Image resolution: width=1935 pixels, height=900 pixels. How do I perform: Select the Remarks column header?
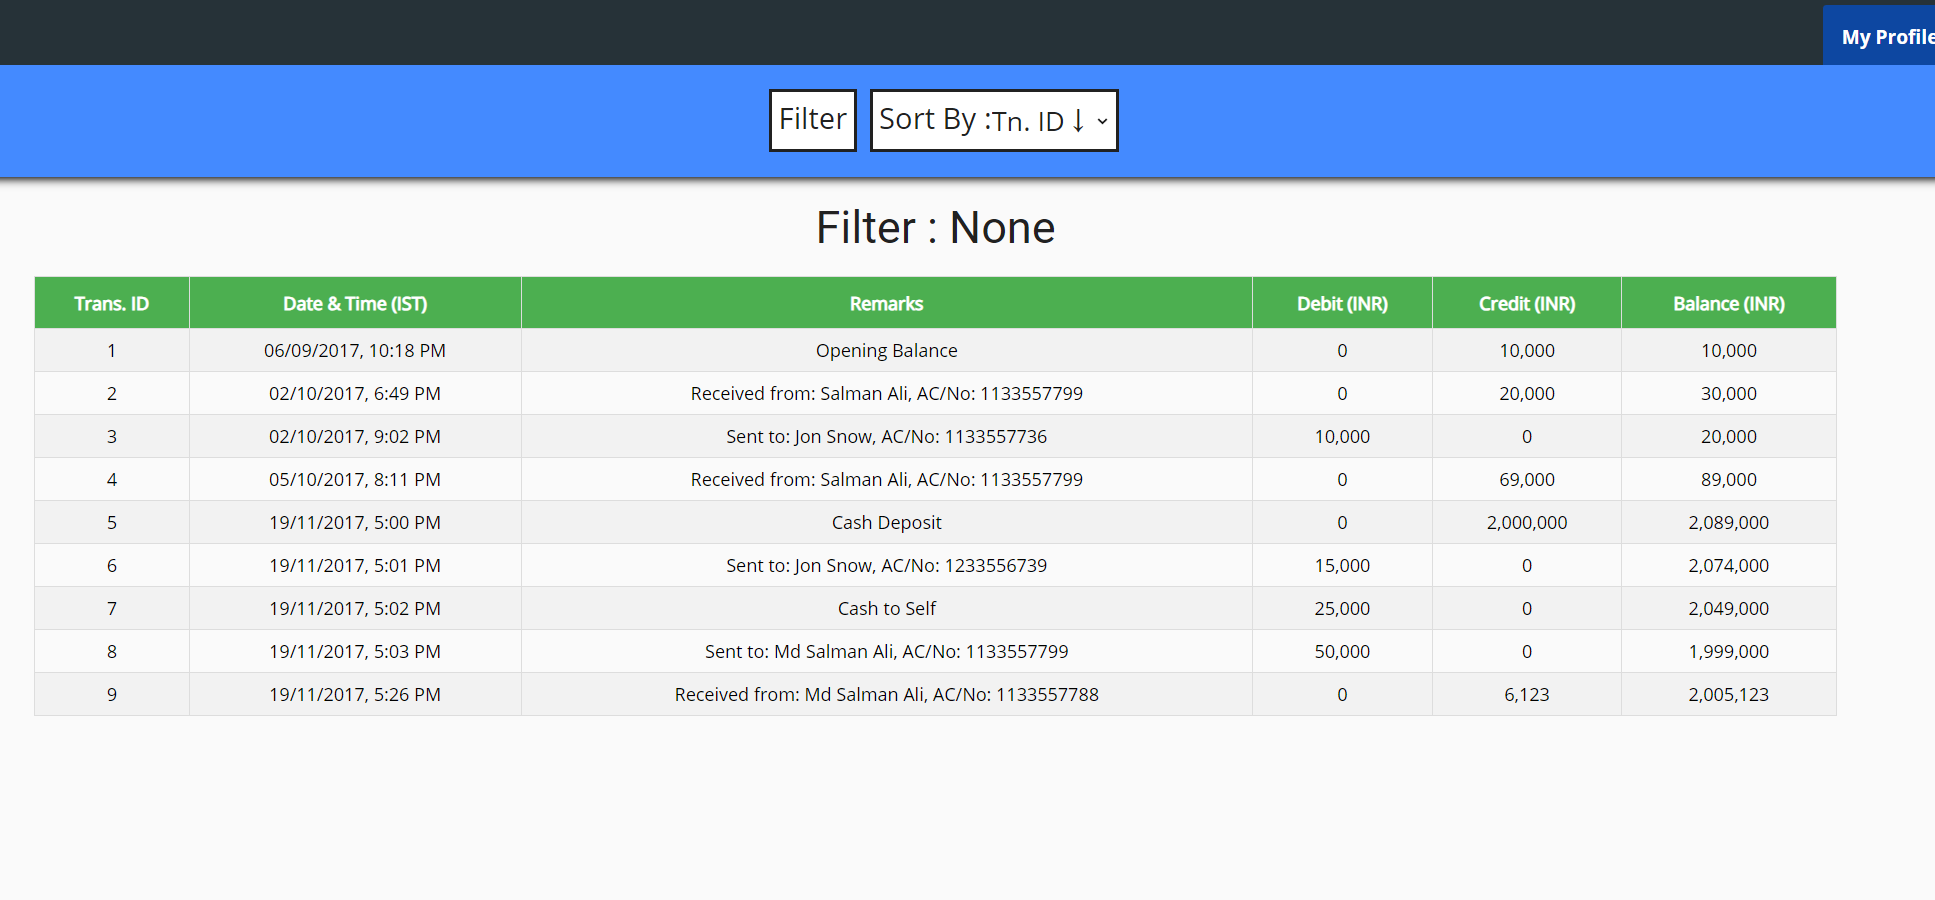886,304
